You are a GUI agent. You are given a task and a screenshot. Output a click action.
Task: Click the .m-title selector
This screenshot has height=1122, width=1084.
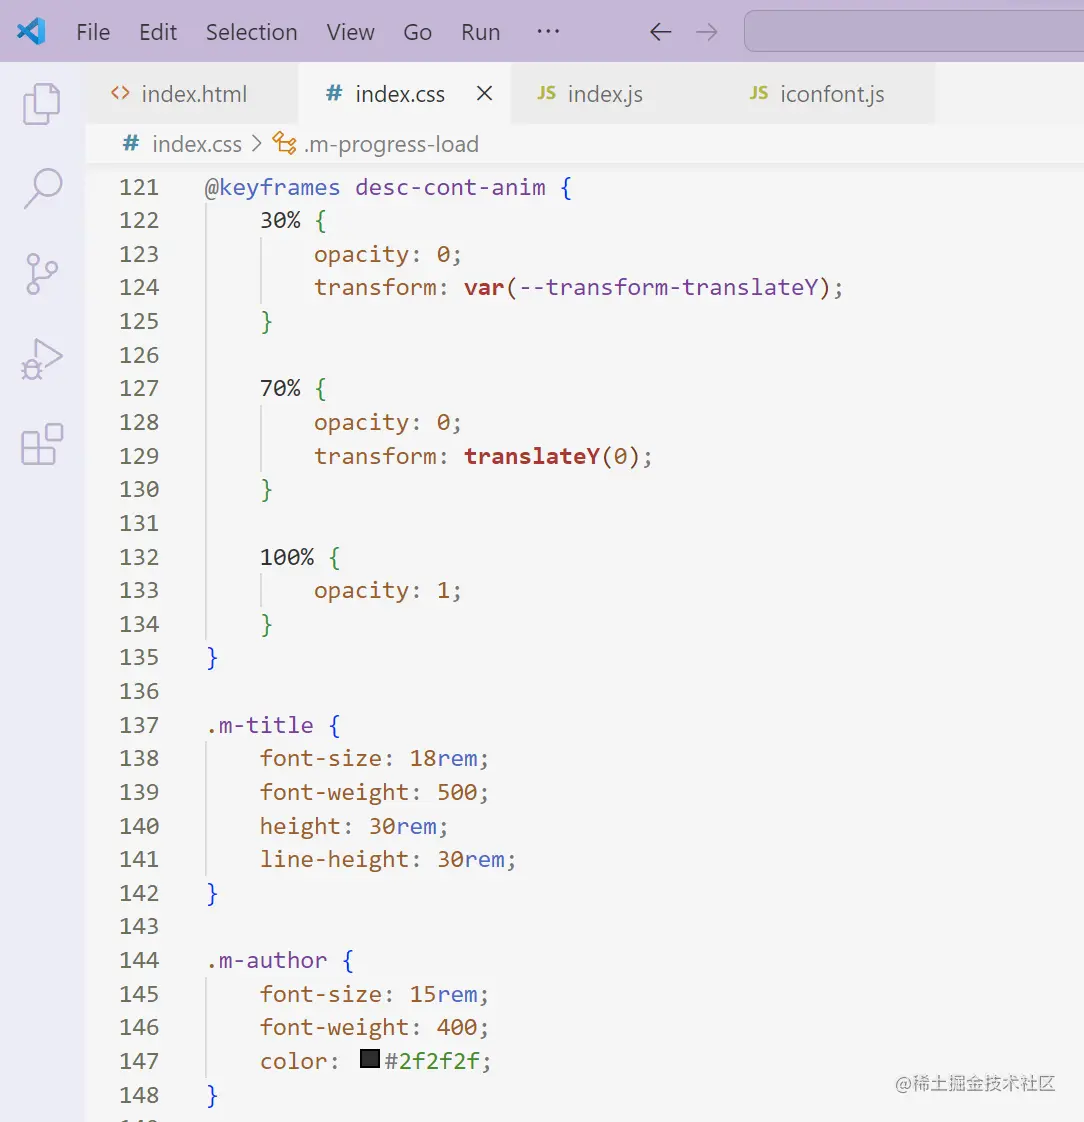(260, 725)
